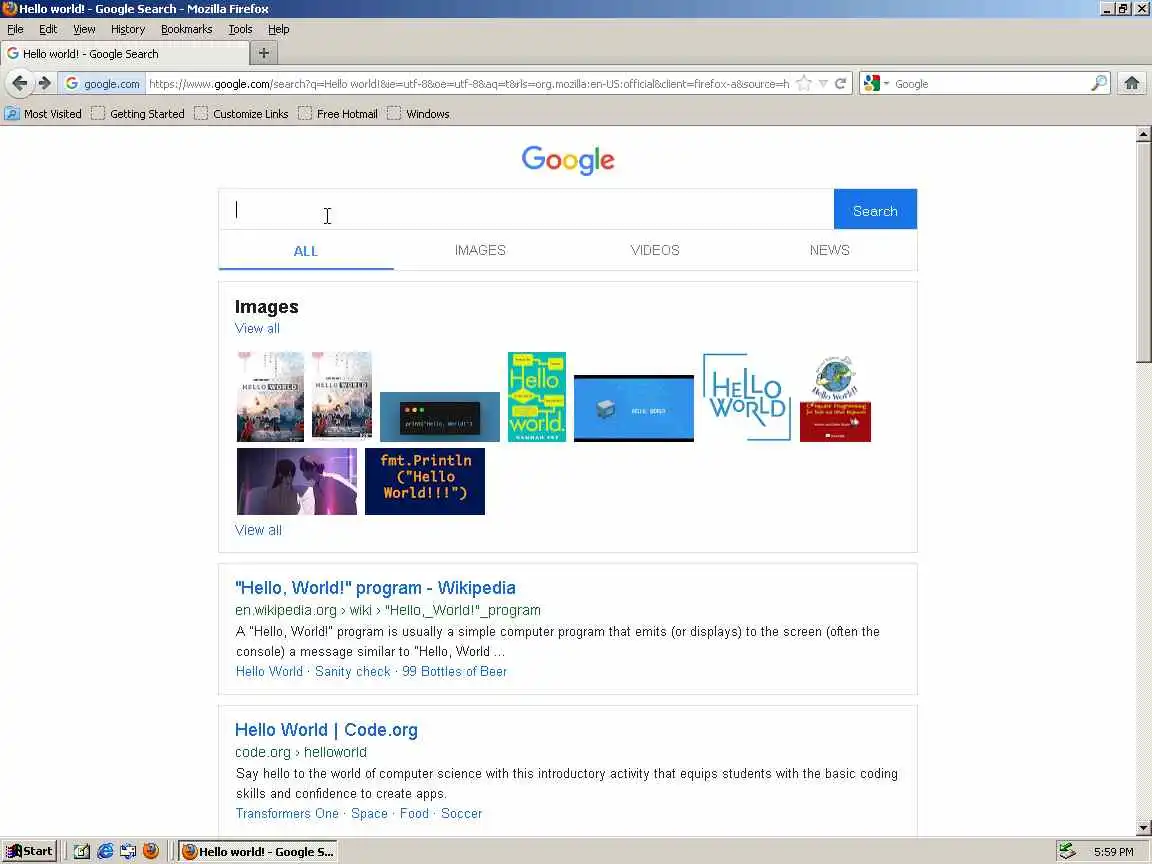
Task: Follow the Space sublink
Action: click(x=369, y=813)
